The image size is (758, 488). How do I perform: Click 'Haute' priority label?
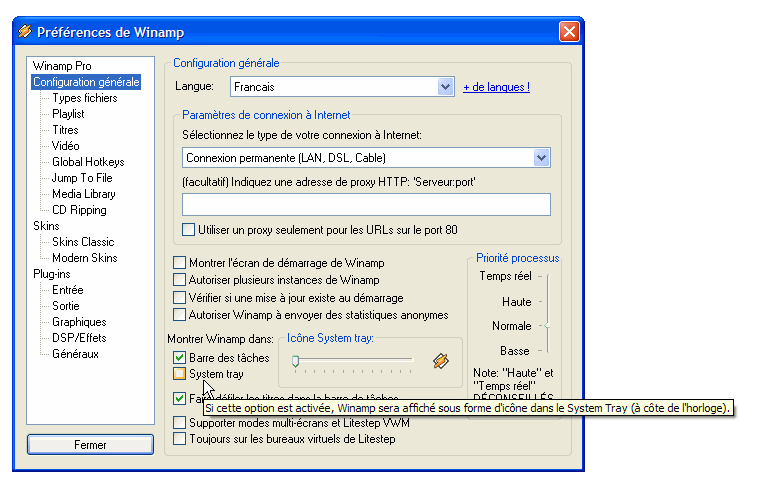(516, 302)
